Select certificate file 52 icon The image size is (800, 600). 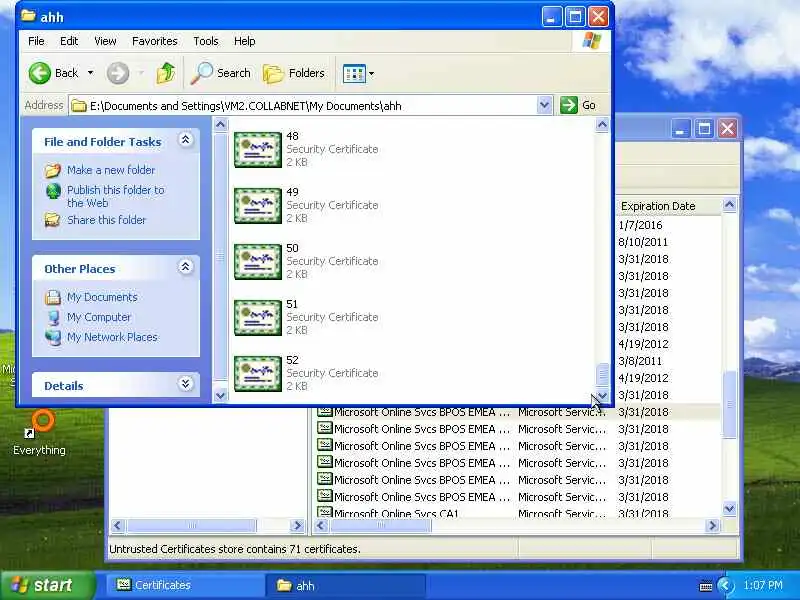point(258,373)
